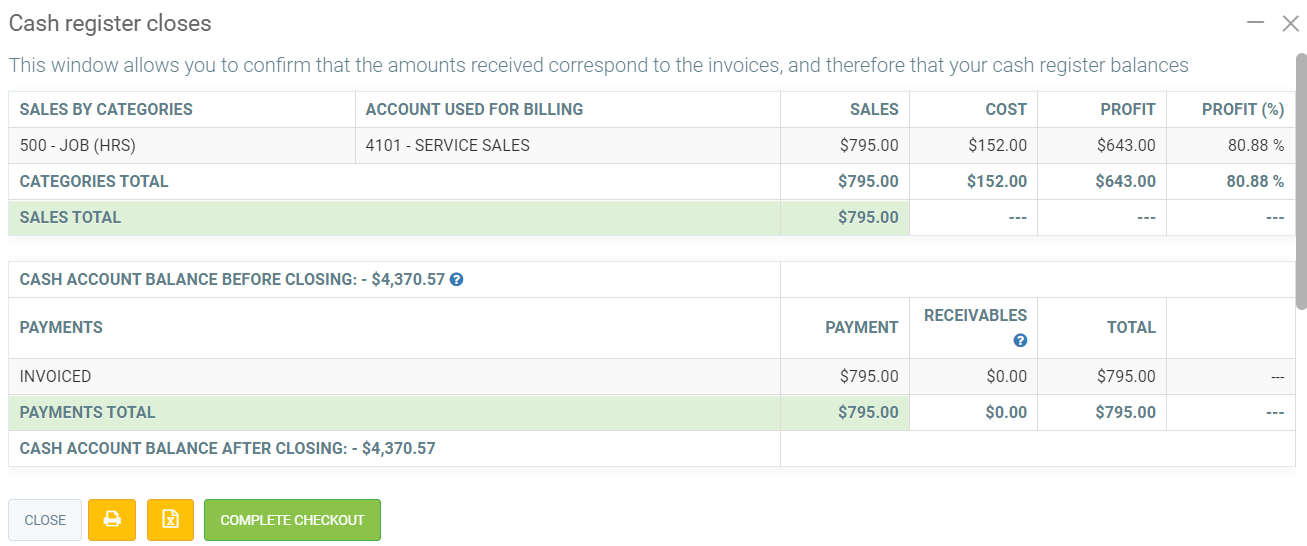Open help icon beside cash balance before closing
Screen dimensions: 1307x546
tap(456, 280)
